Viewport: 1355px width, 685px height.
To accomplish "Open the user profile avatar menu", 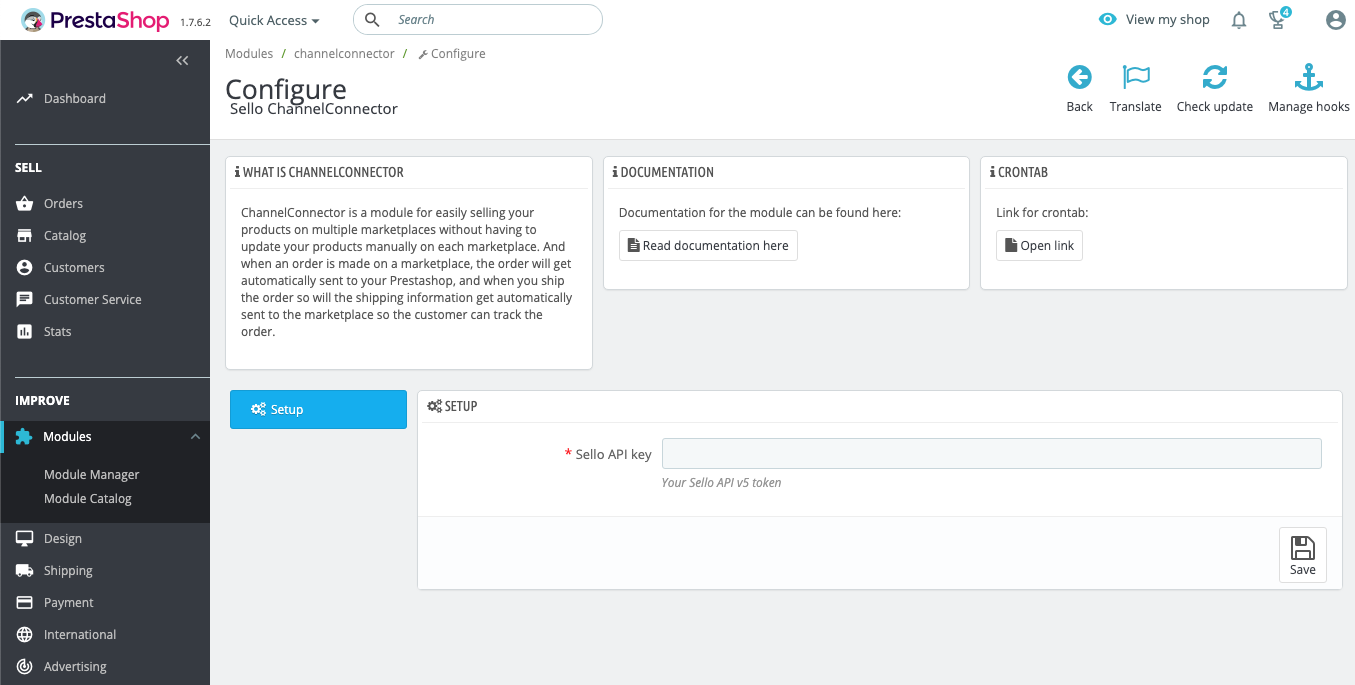I will [x=1335, y=20].
